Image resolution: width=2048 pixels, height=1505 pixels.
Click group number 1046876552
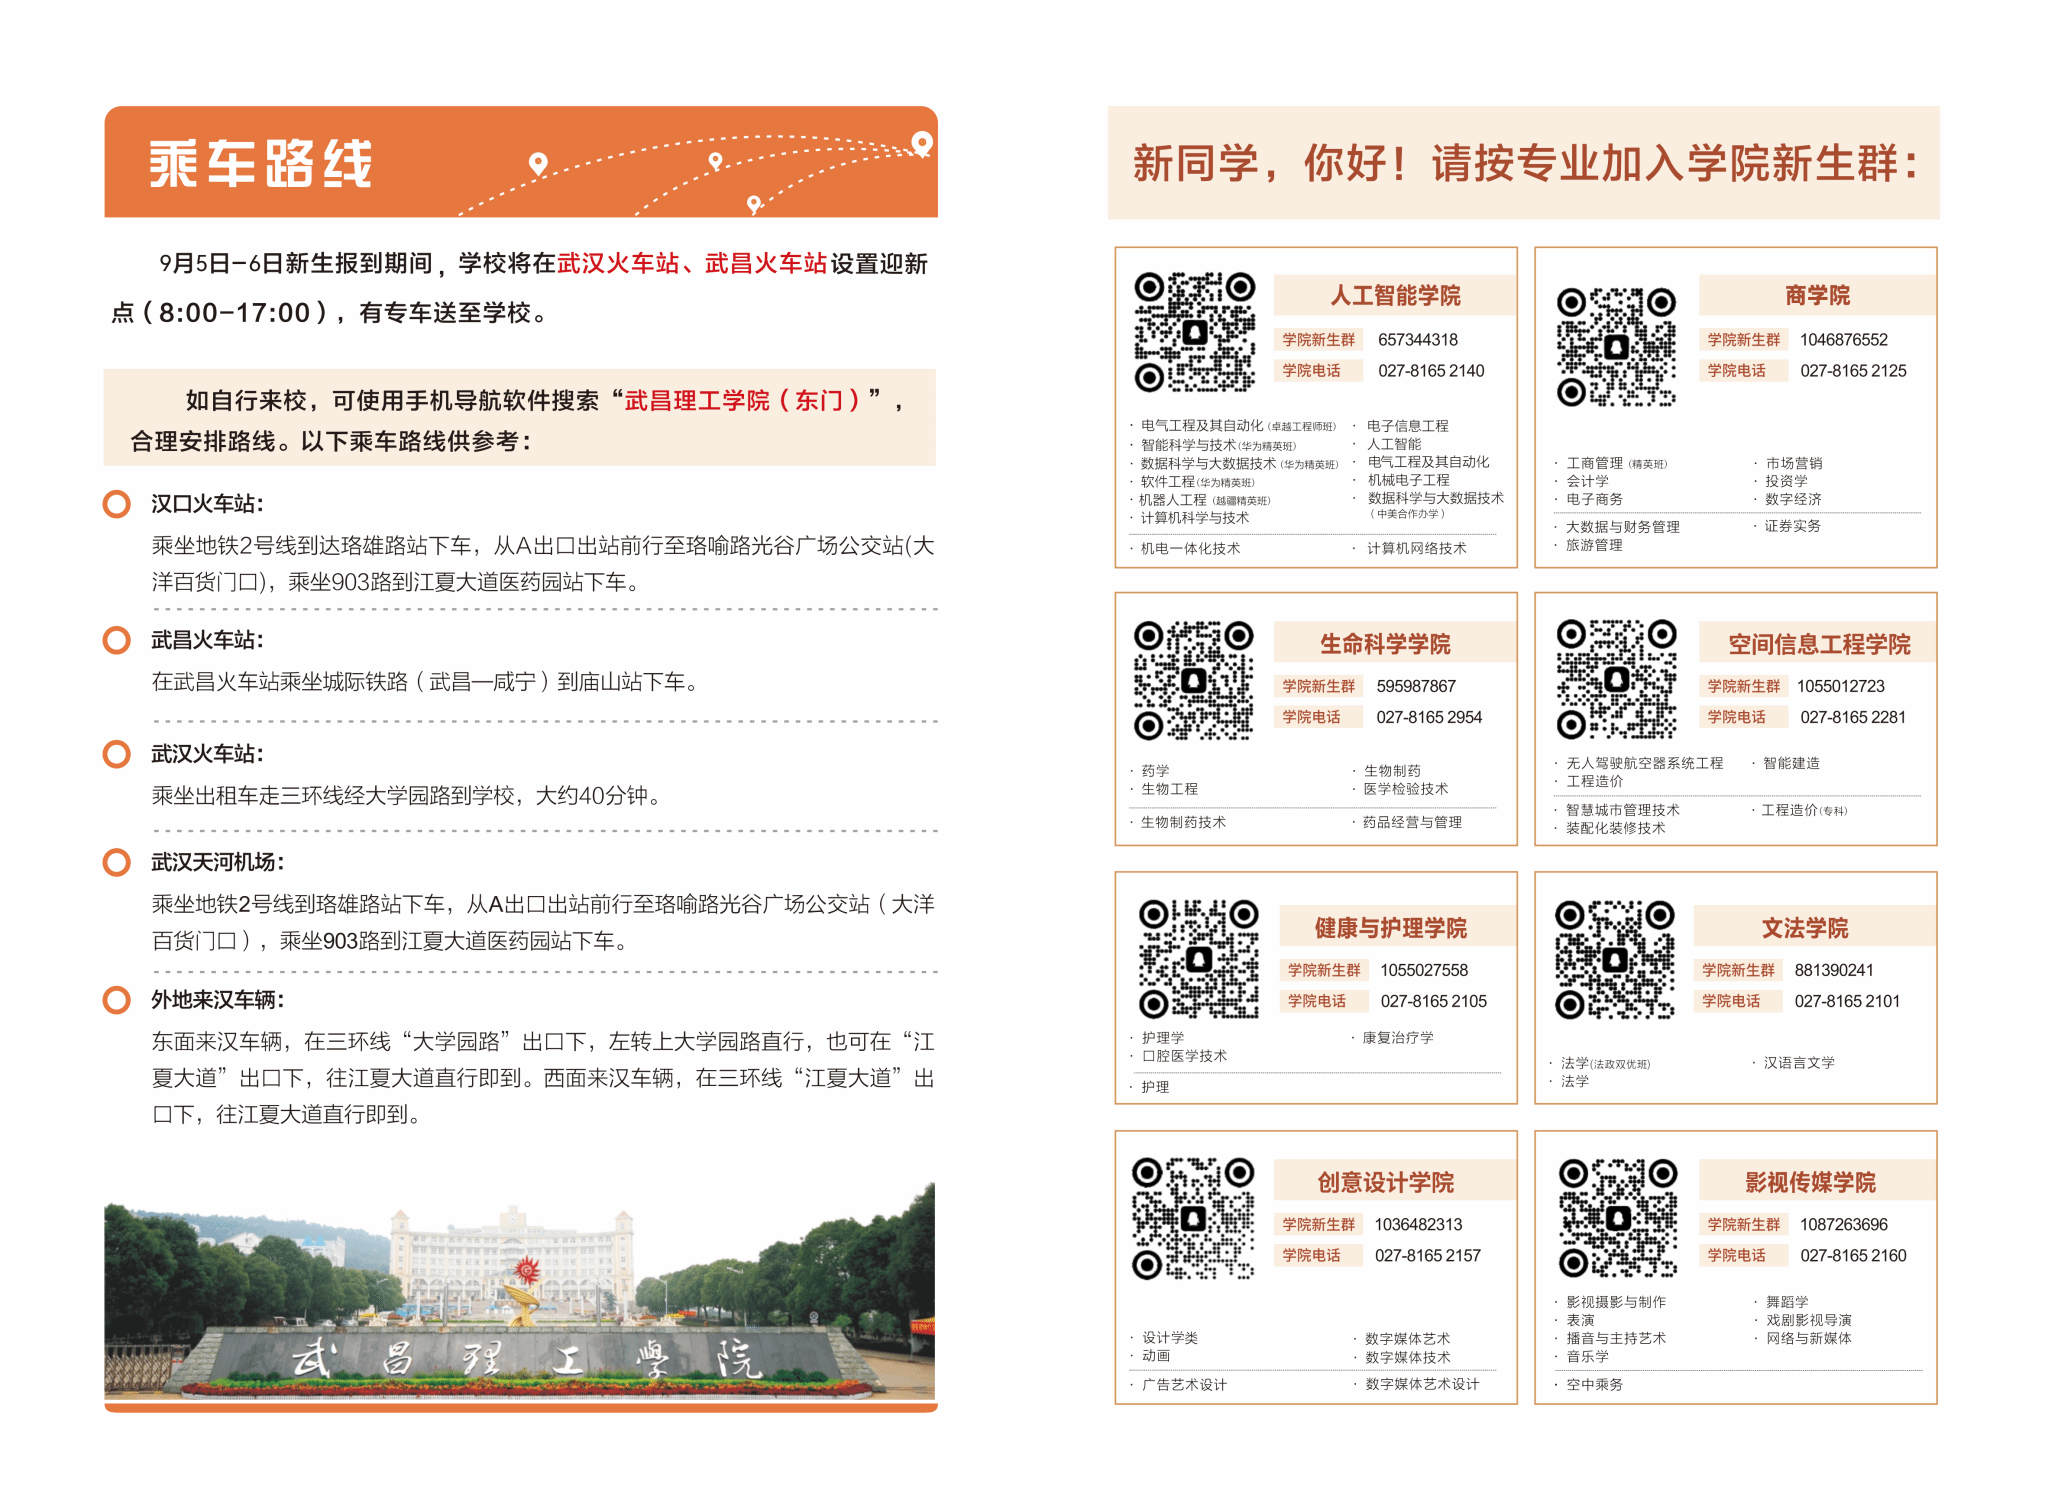[1844, 340]
